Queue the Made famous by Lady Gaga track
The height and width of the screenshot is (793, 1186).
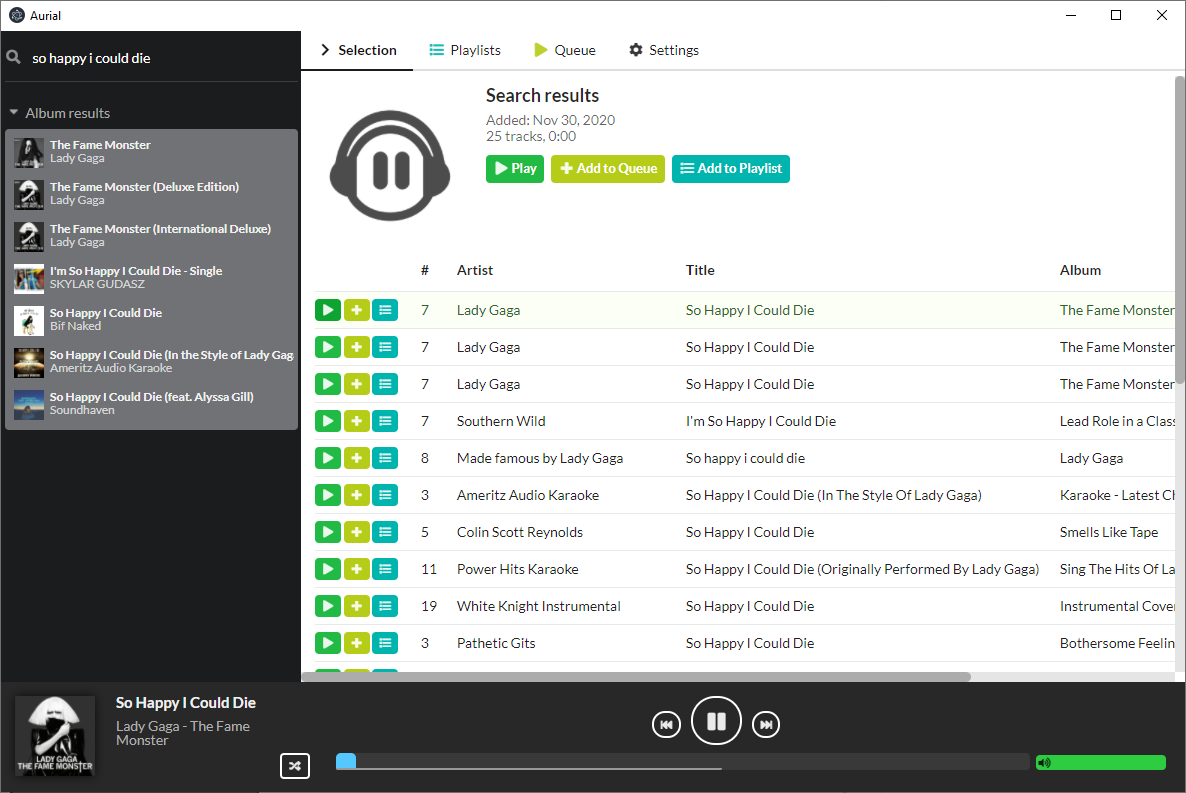[356, 459]
